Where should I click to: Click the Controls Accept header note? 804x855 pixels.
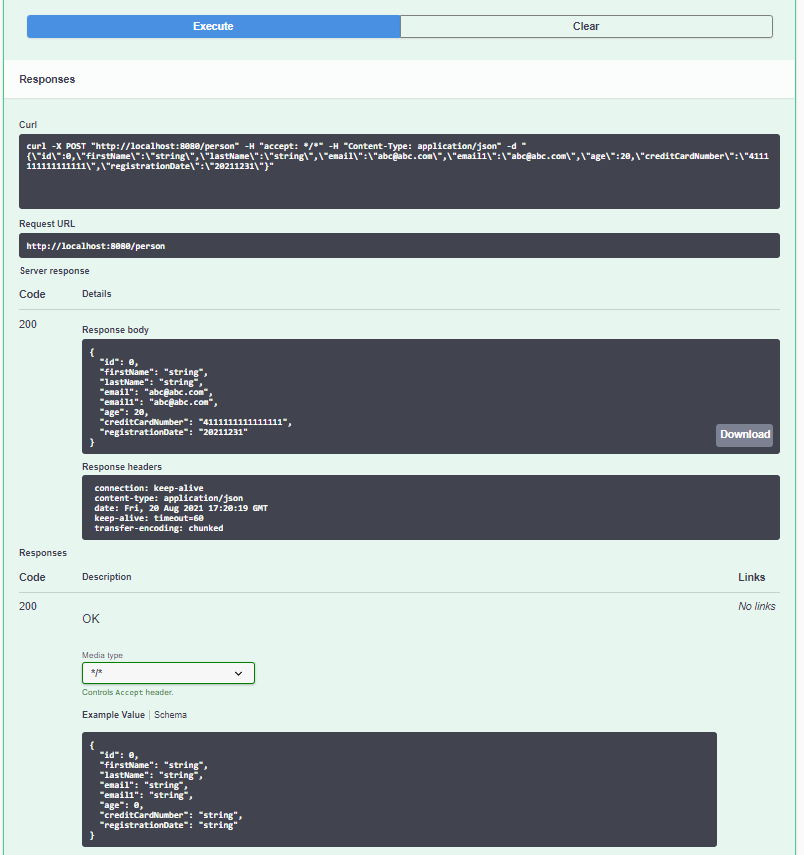click(128, 693)
